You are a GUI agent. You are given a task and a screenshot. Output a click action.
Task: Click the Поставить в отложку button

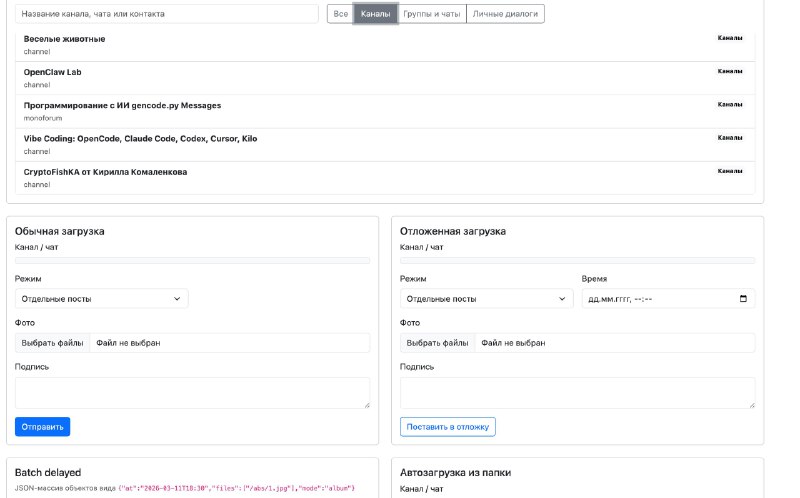click(447, 426)
